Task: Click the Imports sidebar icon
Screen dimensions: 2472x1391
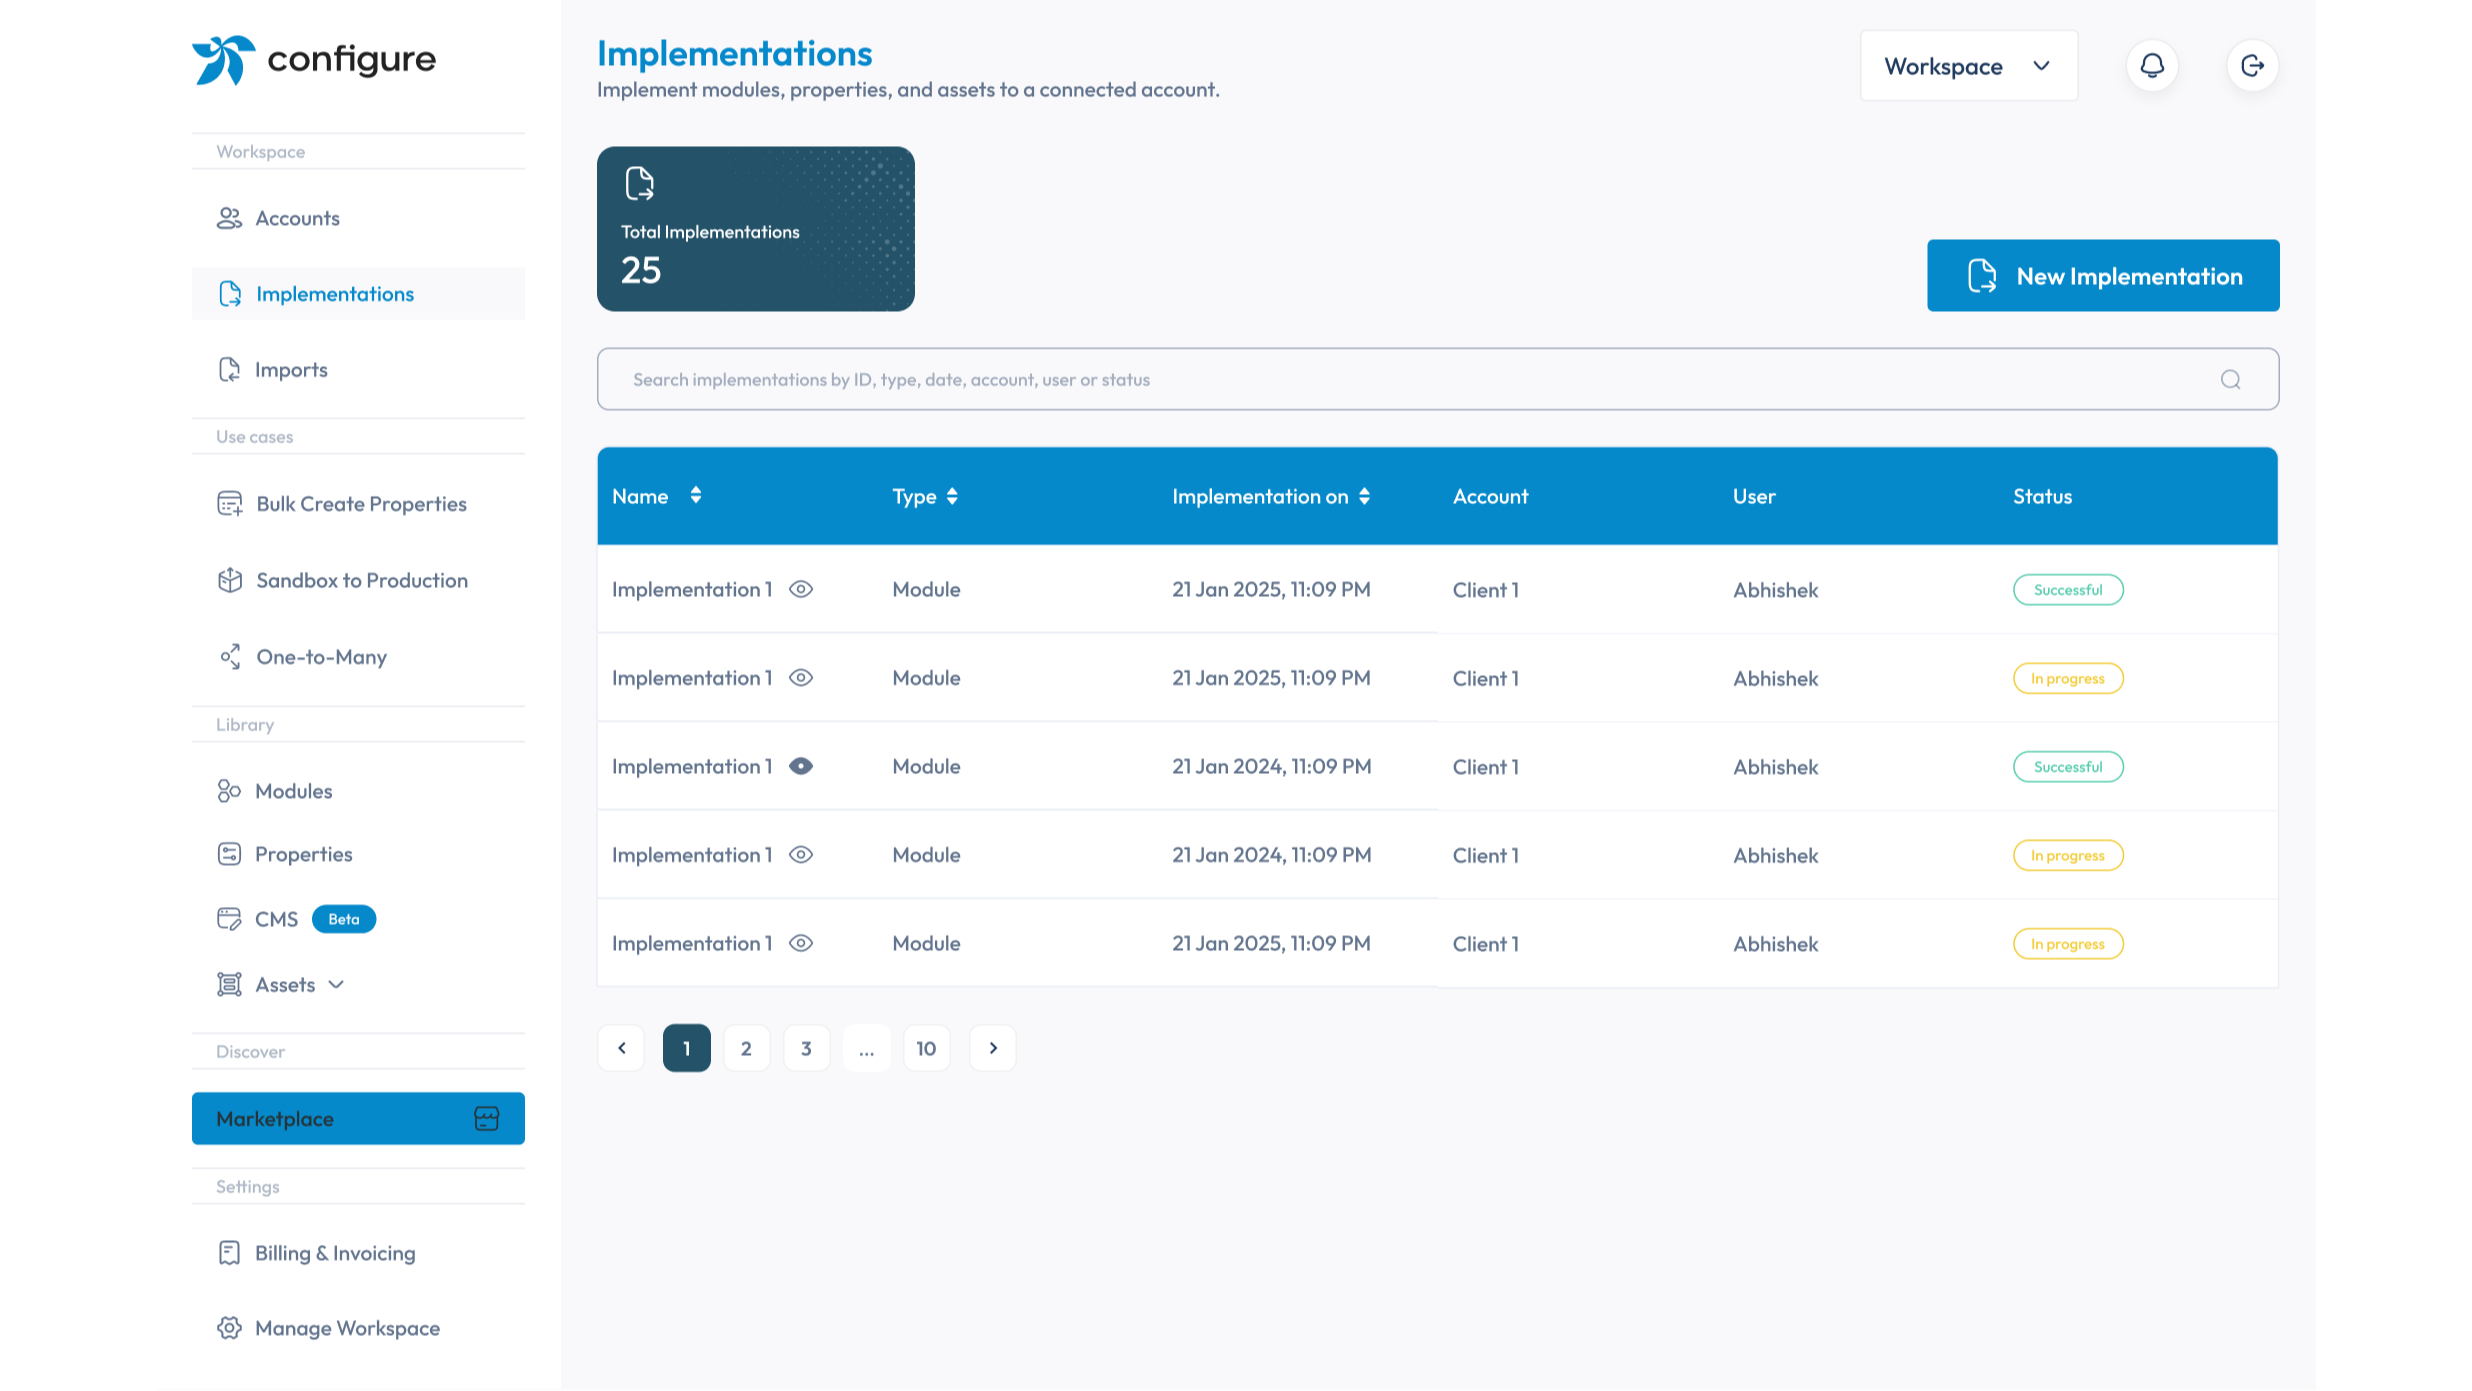Action: click(x=229, y=369)
